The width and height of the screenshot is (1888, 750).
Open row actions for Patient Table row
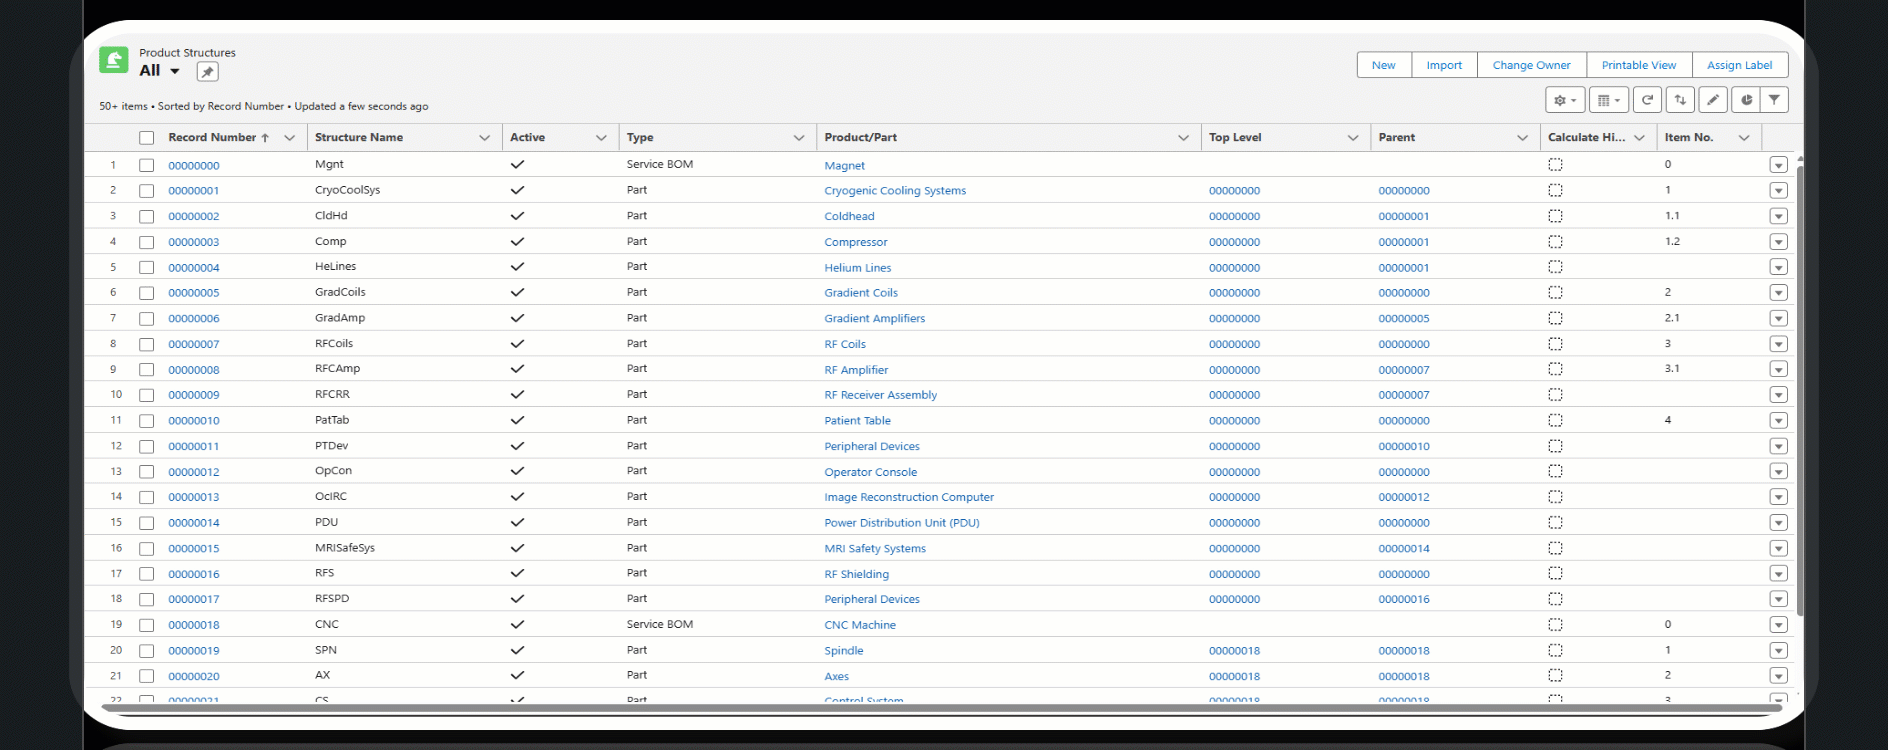coord(1778,421)
